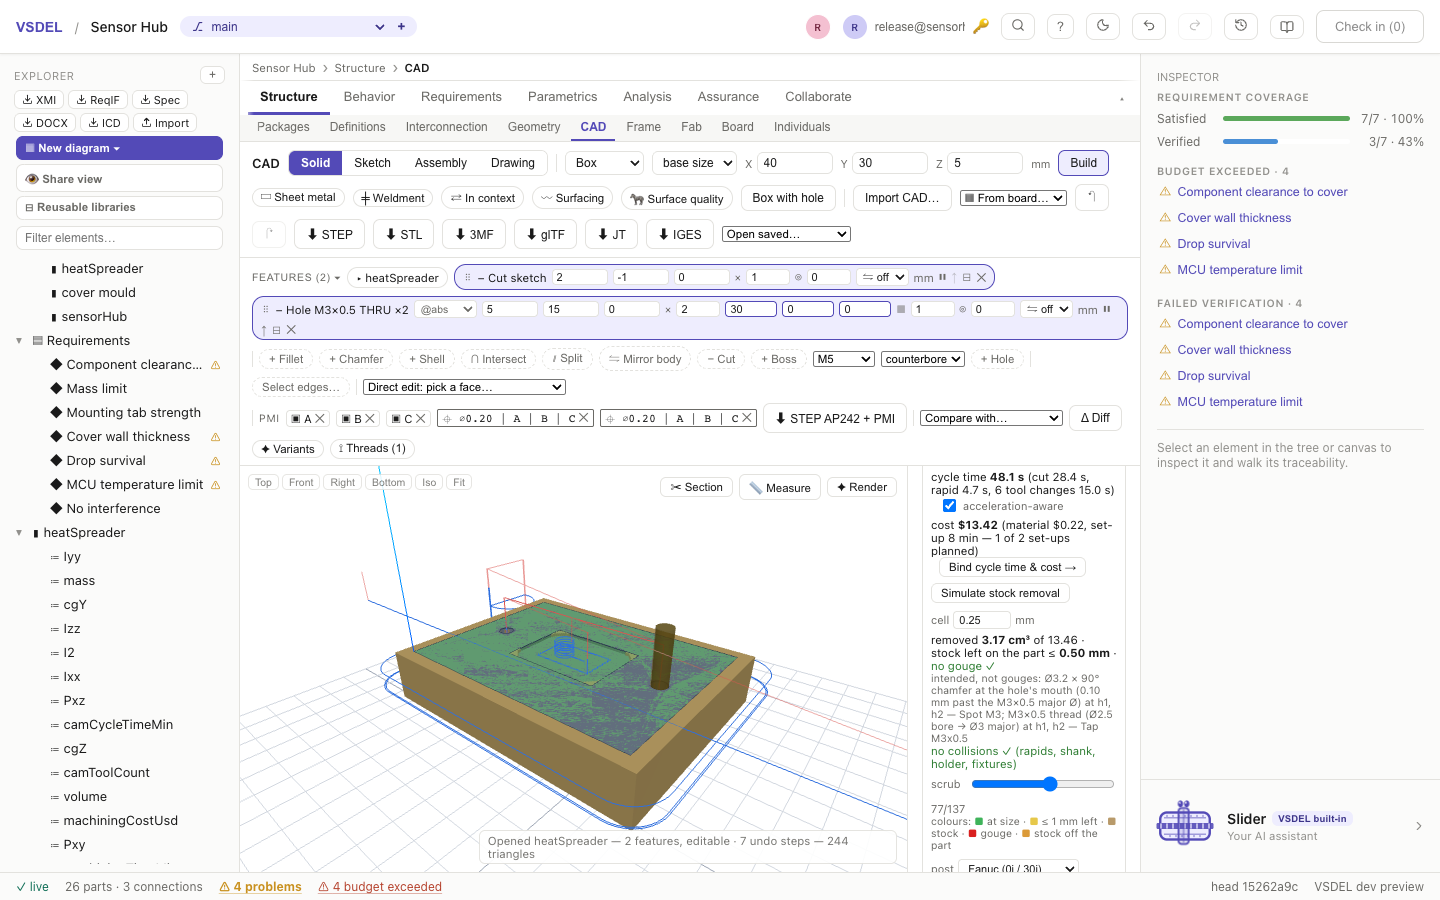Open the Geometry sub-tab
Image resolution: width=1440 pixels, height=900 pixels.
(x=534, y=127)
